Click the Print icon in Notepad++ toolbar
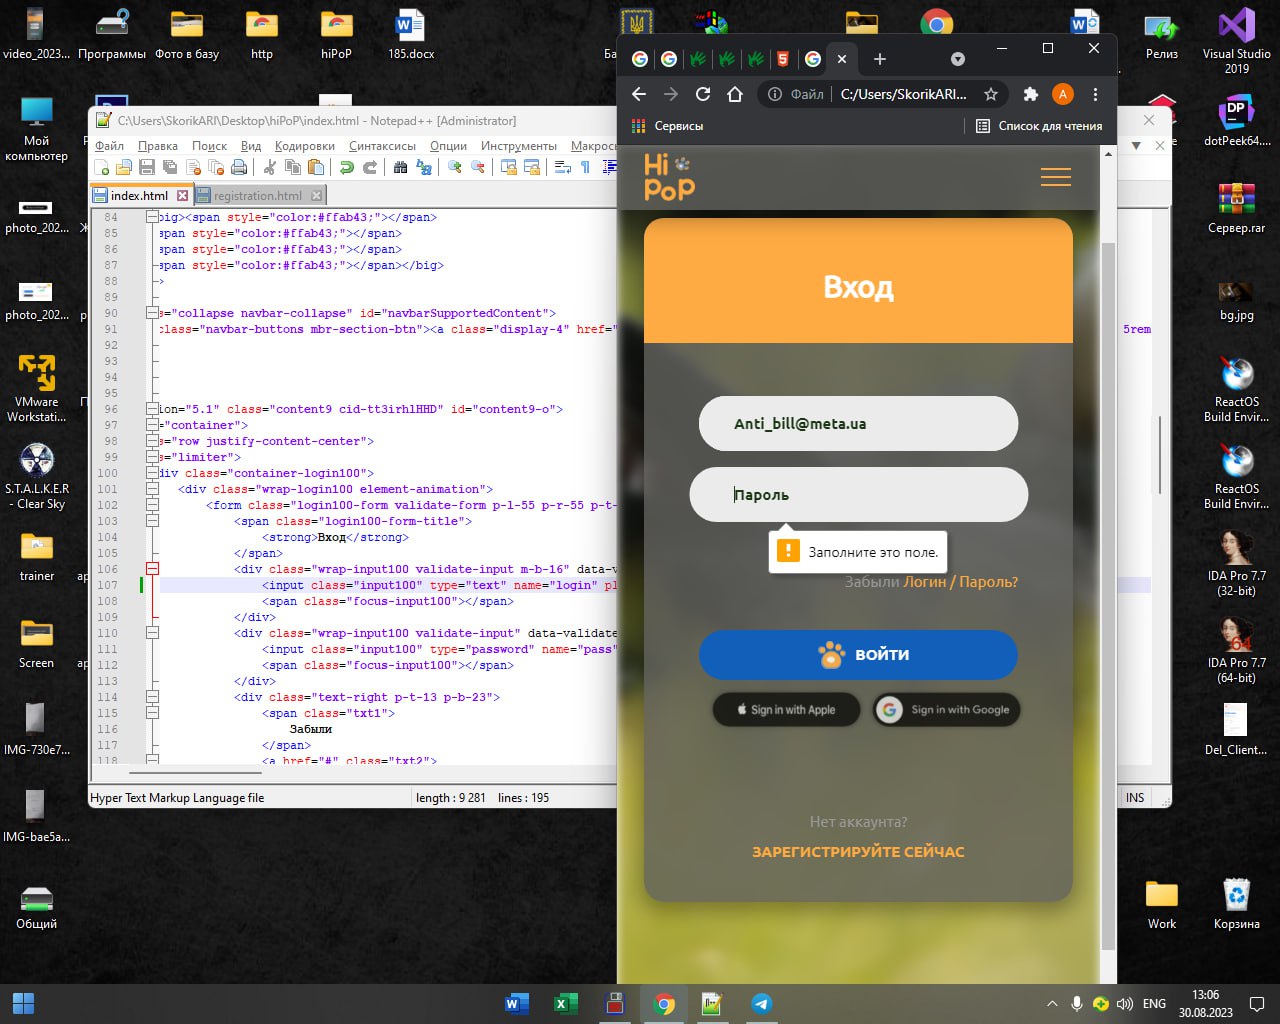The image size is (1280, 1024). point(239,167)
